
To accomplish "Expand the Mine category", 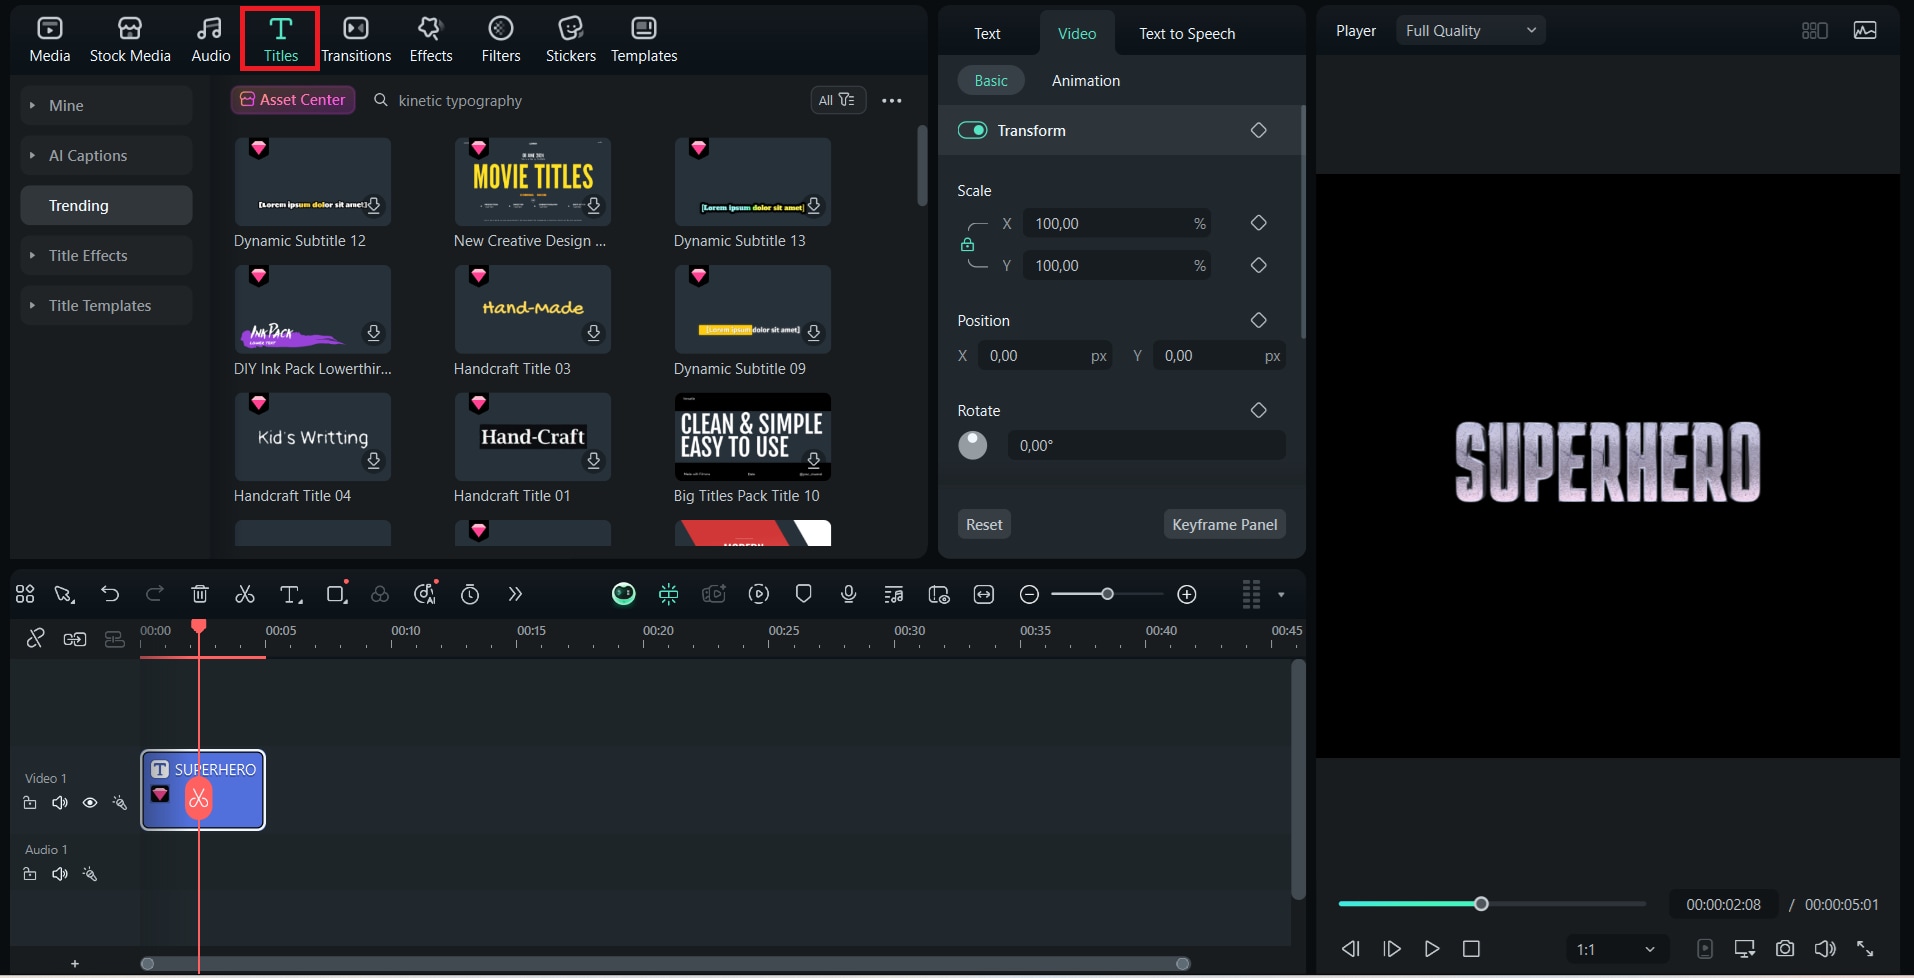I will pos(106,105).
